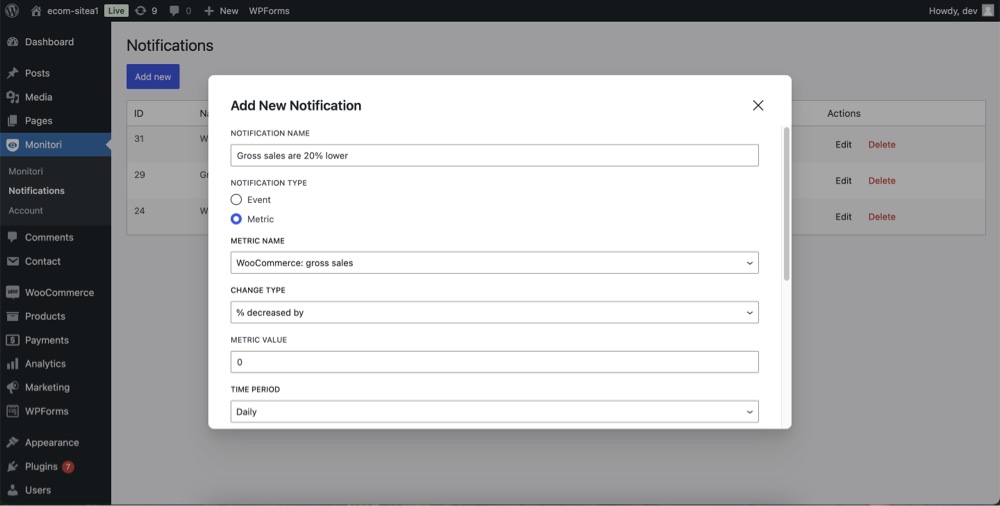Click the Plugins icon with badge 7

12,466
